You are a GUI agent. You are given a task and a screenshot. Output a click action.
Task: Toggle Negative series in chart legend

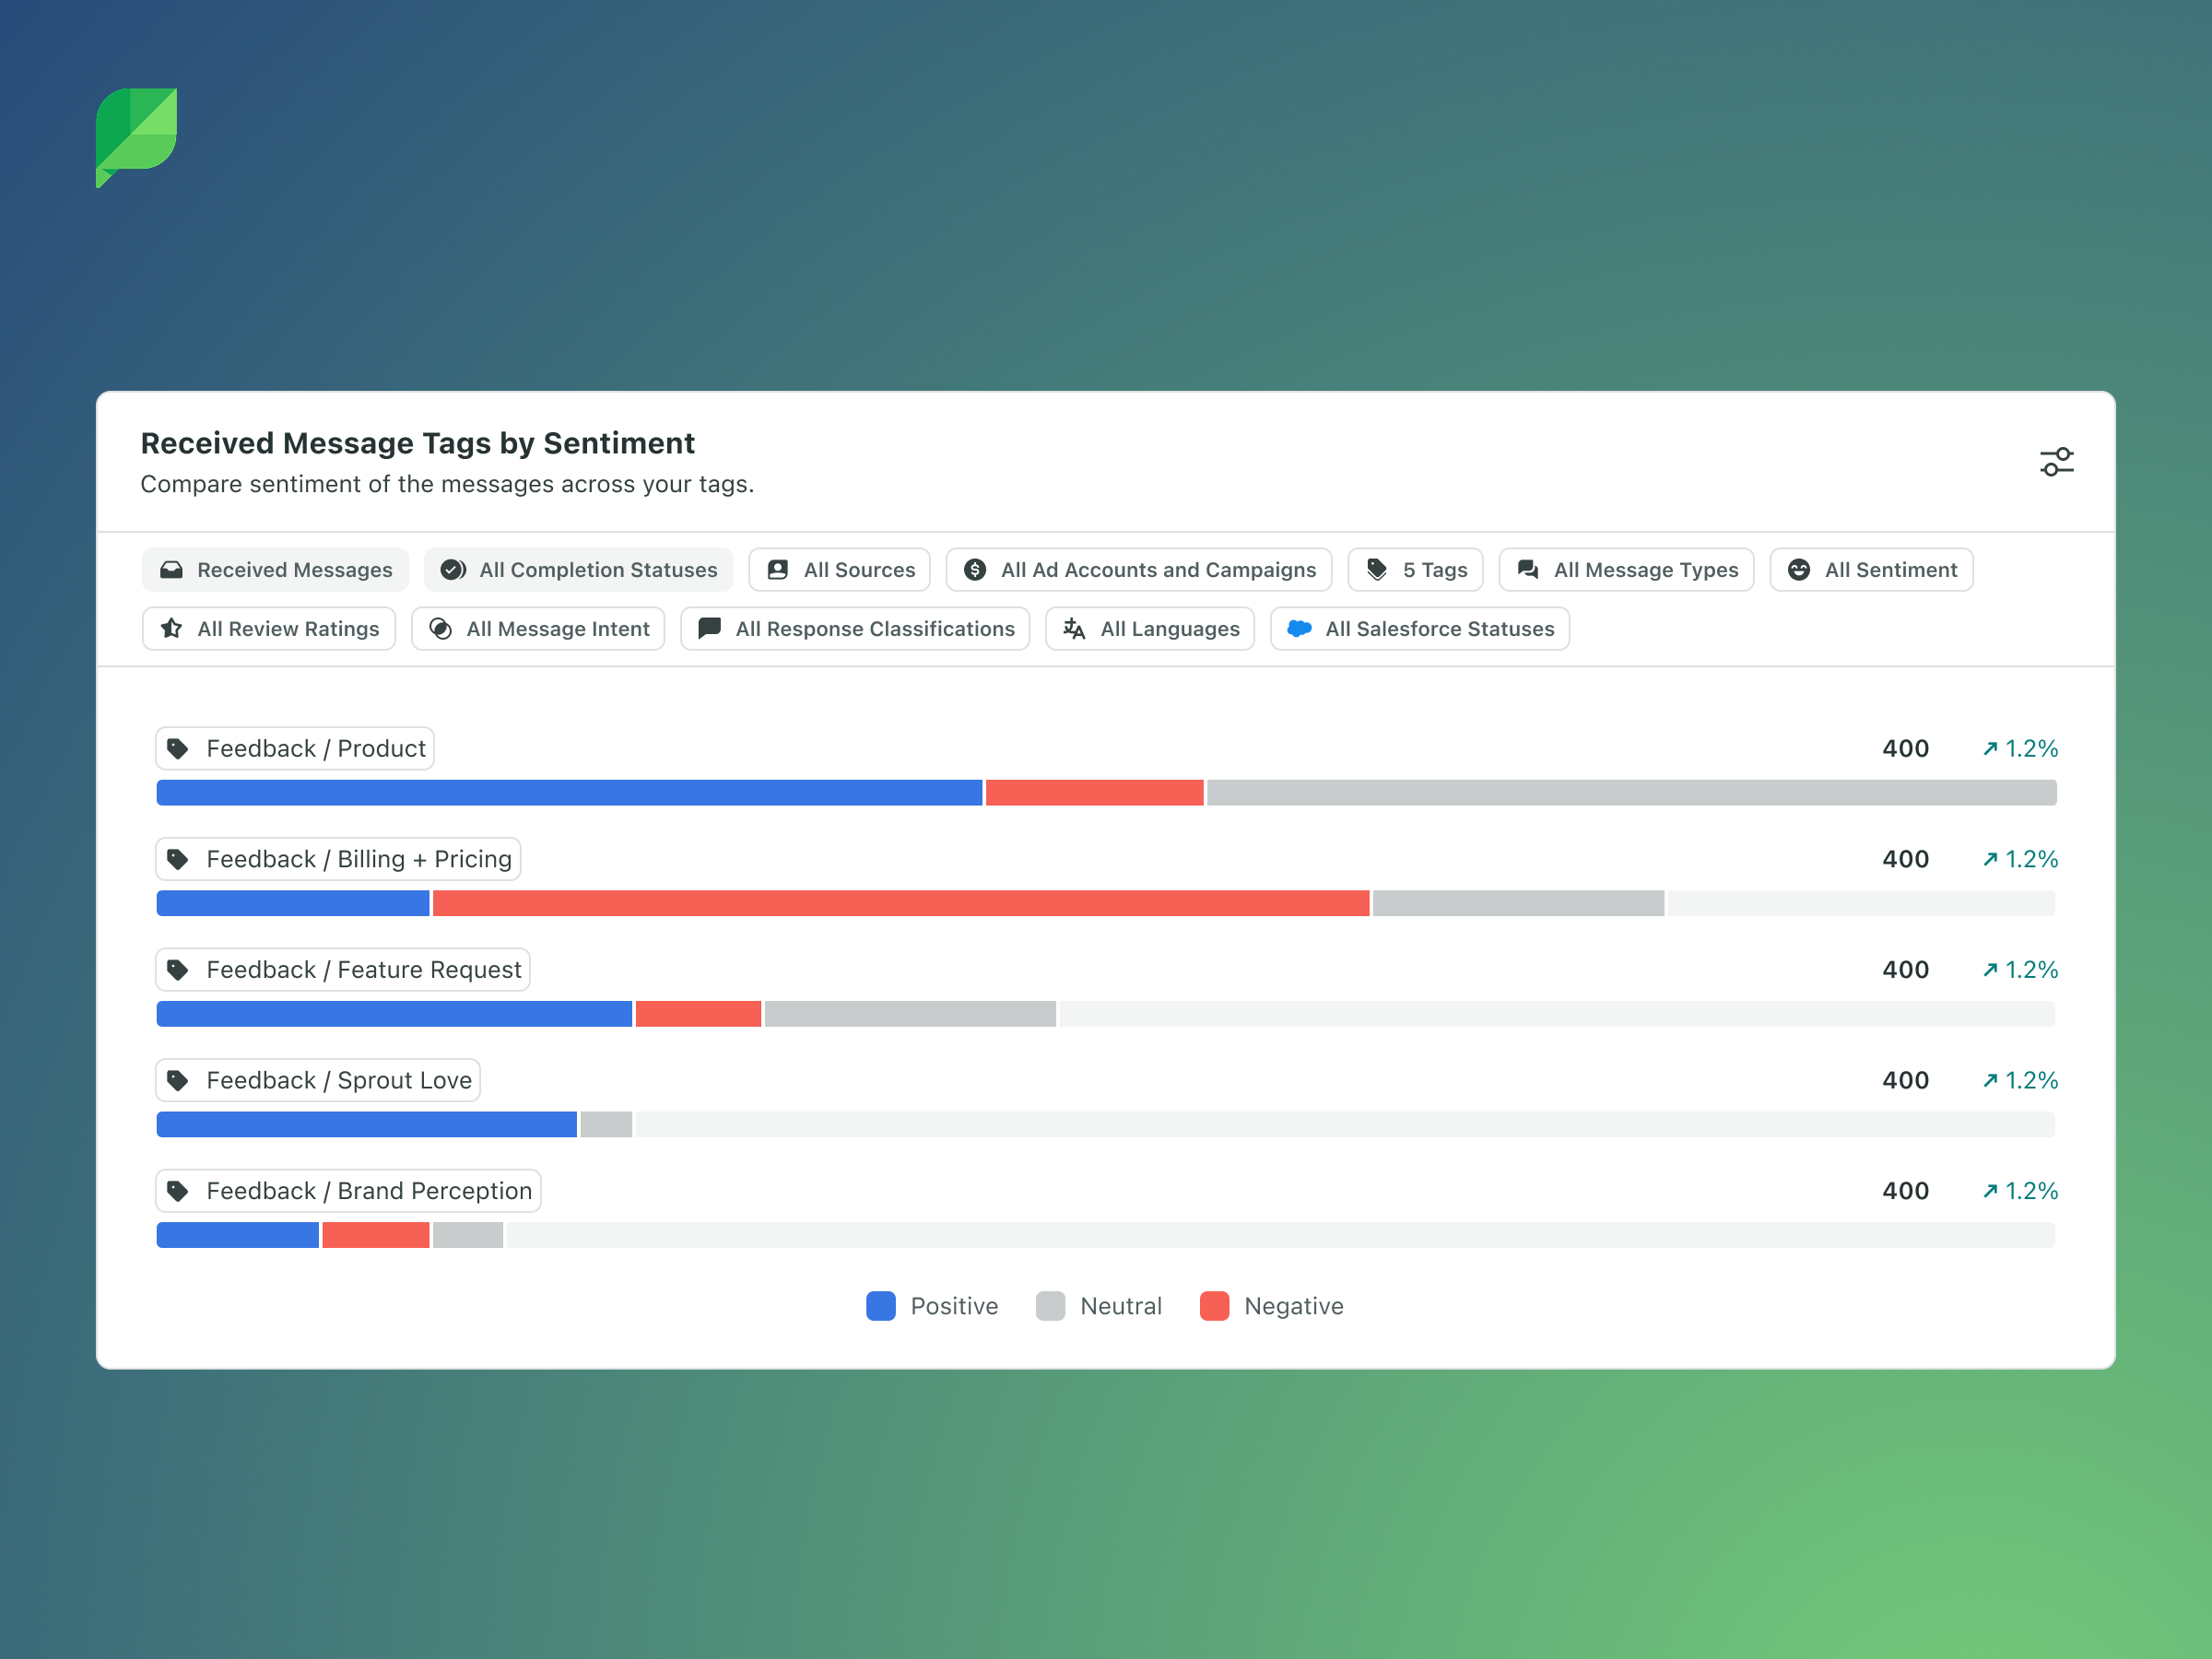tap(1271, 1306)
